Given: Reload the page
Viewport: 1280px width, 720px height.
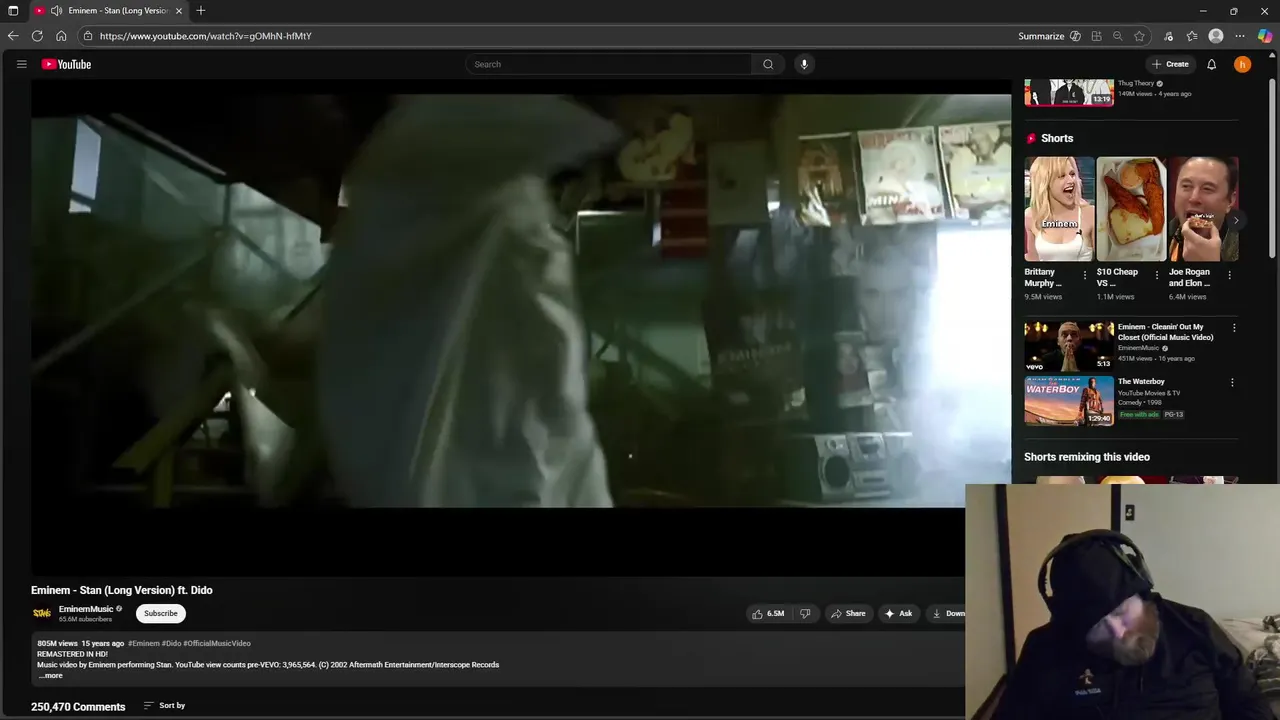Looking at the screenshot, I should [x=37, y=36].
